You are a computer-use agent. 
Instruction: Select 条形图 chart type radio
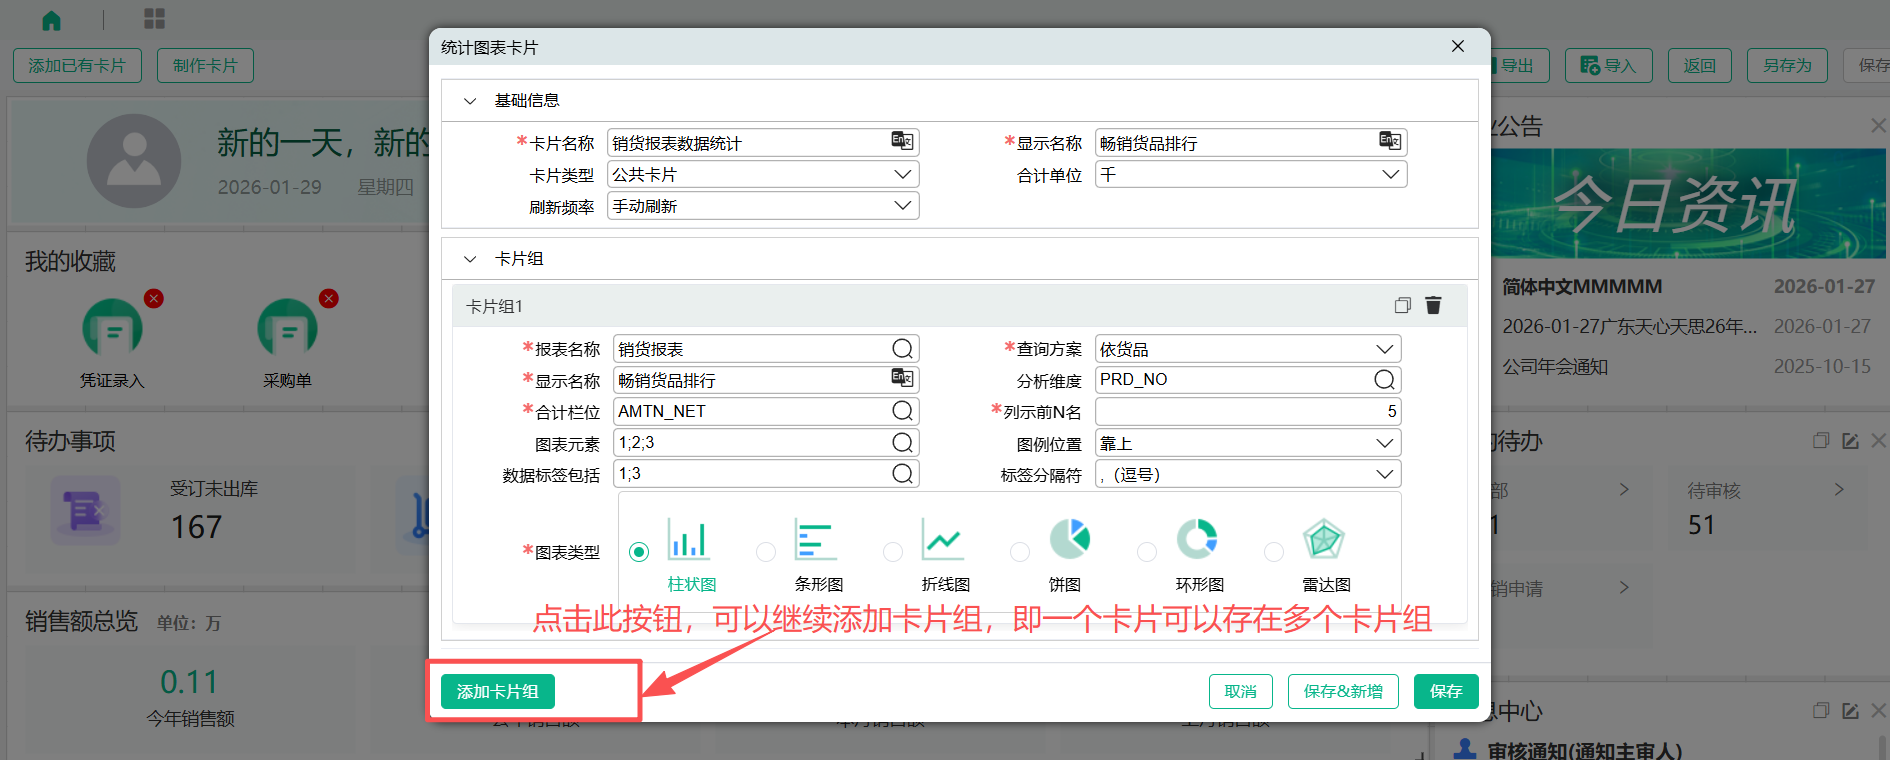[766, 552]
